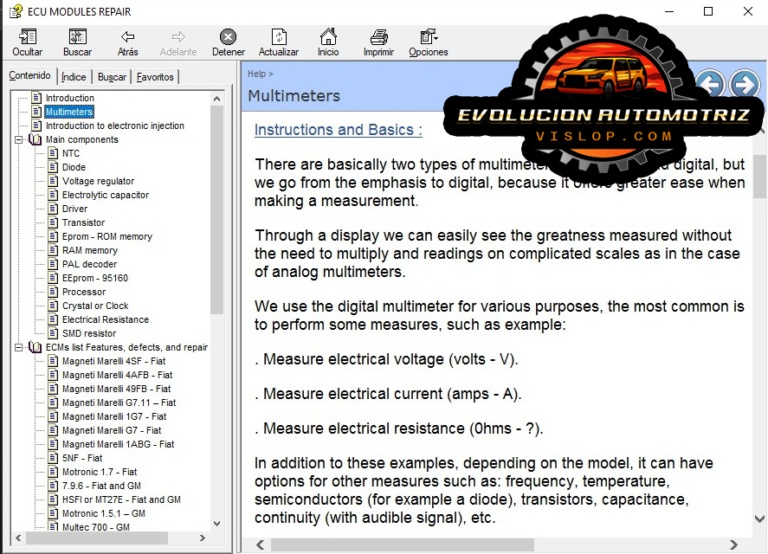Open the Instructions and Basics link
The height and width of the screenshot is (554, 768).
click(338, 130)
